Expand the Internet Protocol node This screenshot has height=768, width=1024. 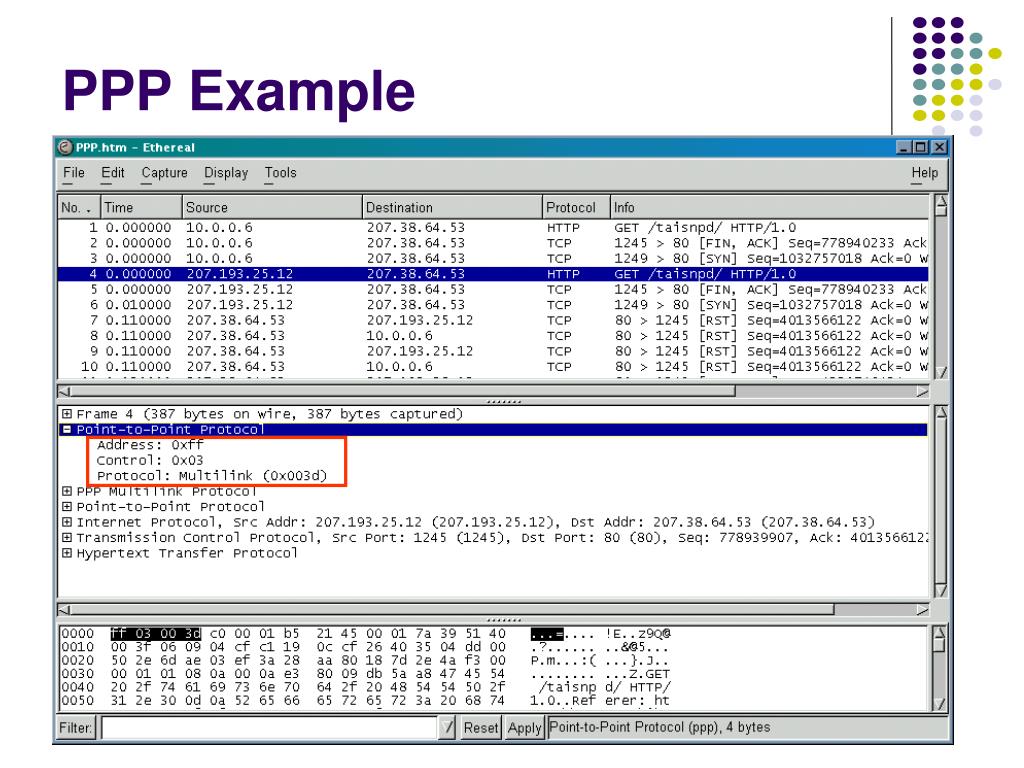point(67,522)
